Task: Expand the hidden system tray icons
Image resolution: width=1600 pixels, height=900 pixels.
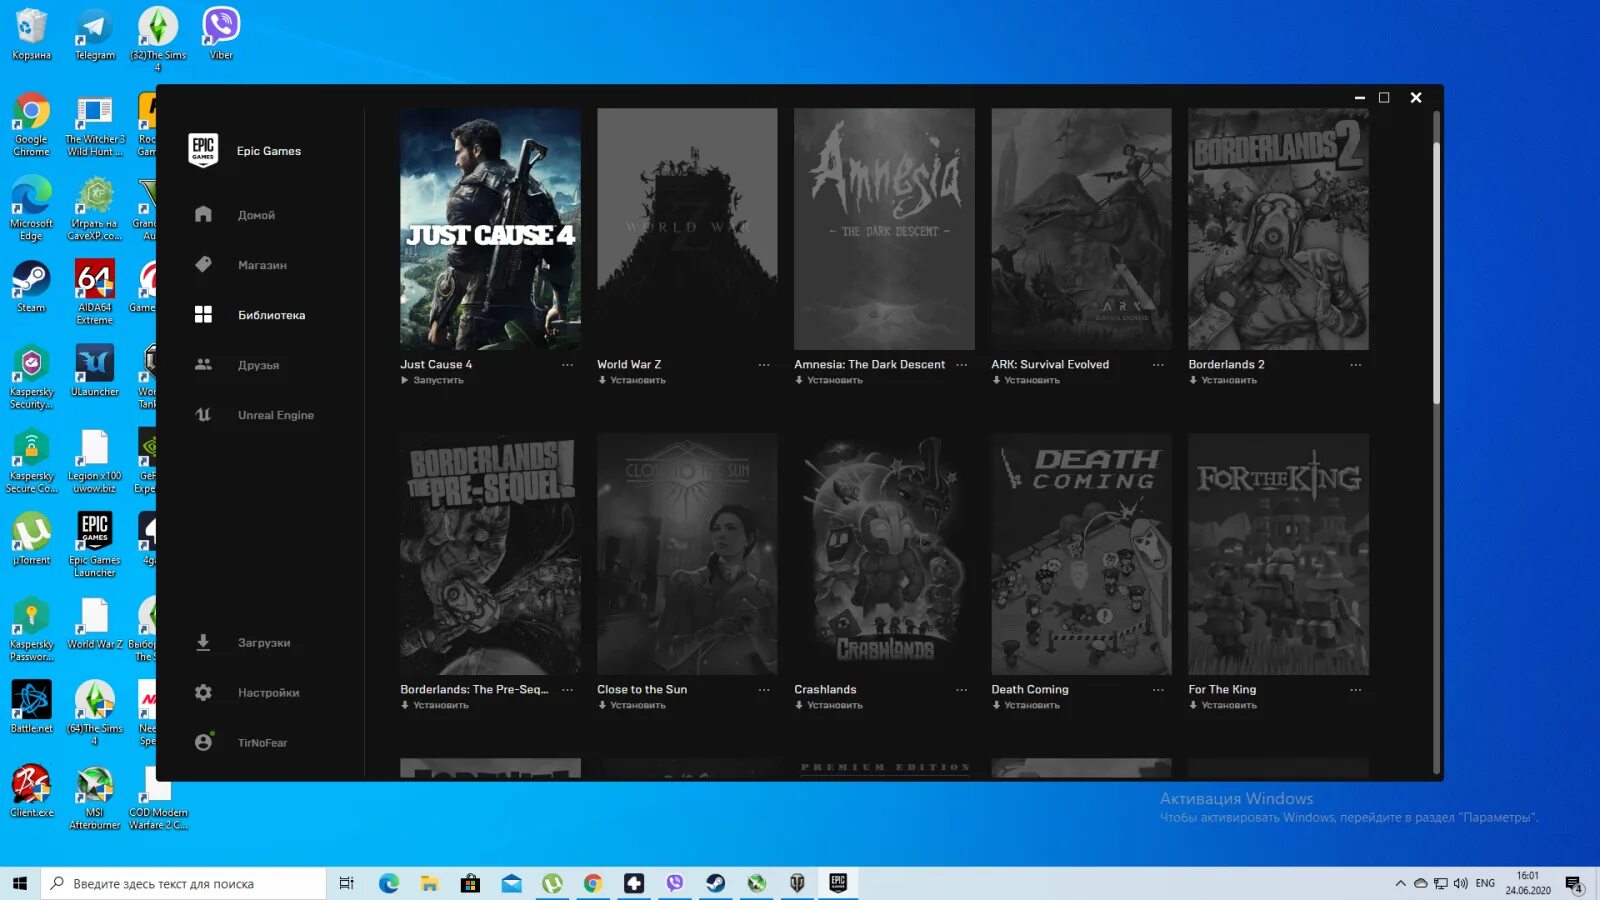Action: 1400,883
